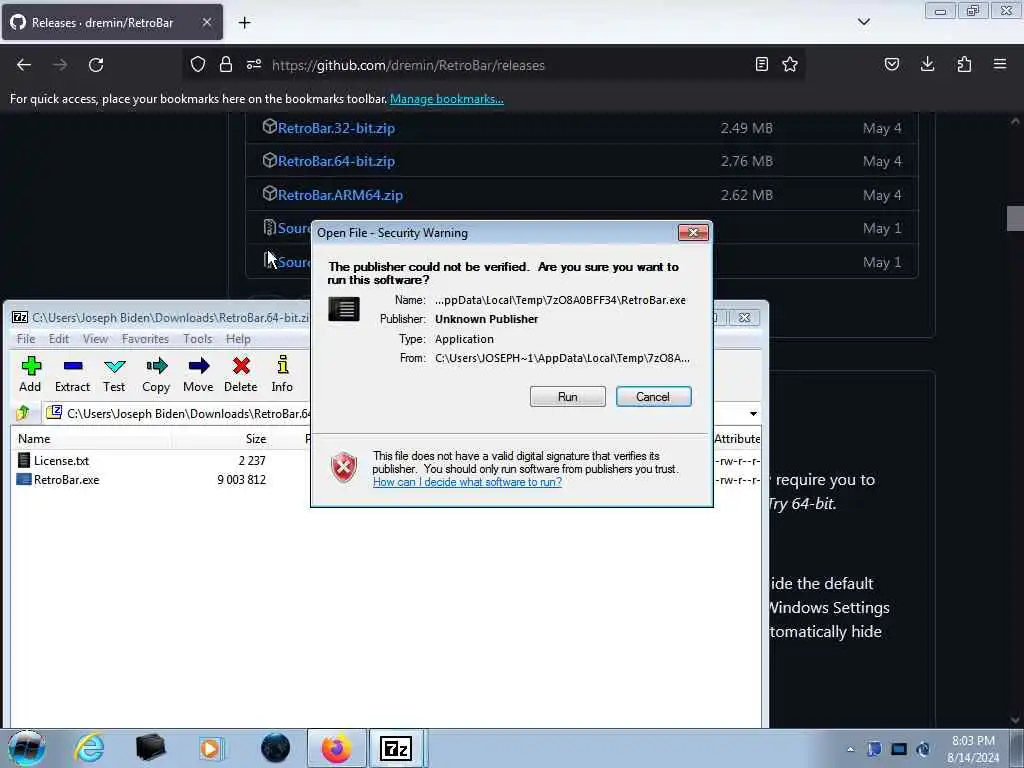Select the Releases · dremin/RetroBar tab
1024x768 pixels.
click(112, 22)
